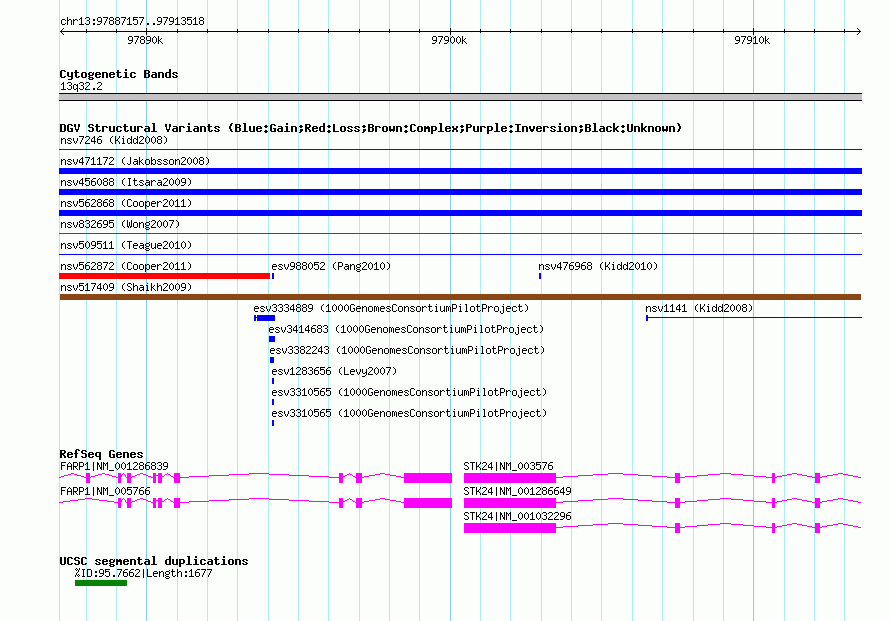Select the FARP1|NM_005766 transcript label
This screenshot has width=890, height=621.
[x=105, y=491]
